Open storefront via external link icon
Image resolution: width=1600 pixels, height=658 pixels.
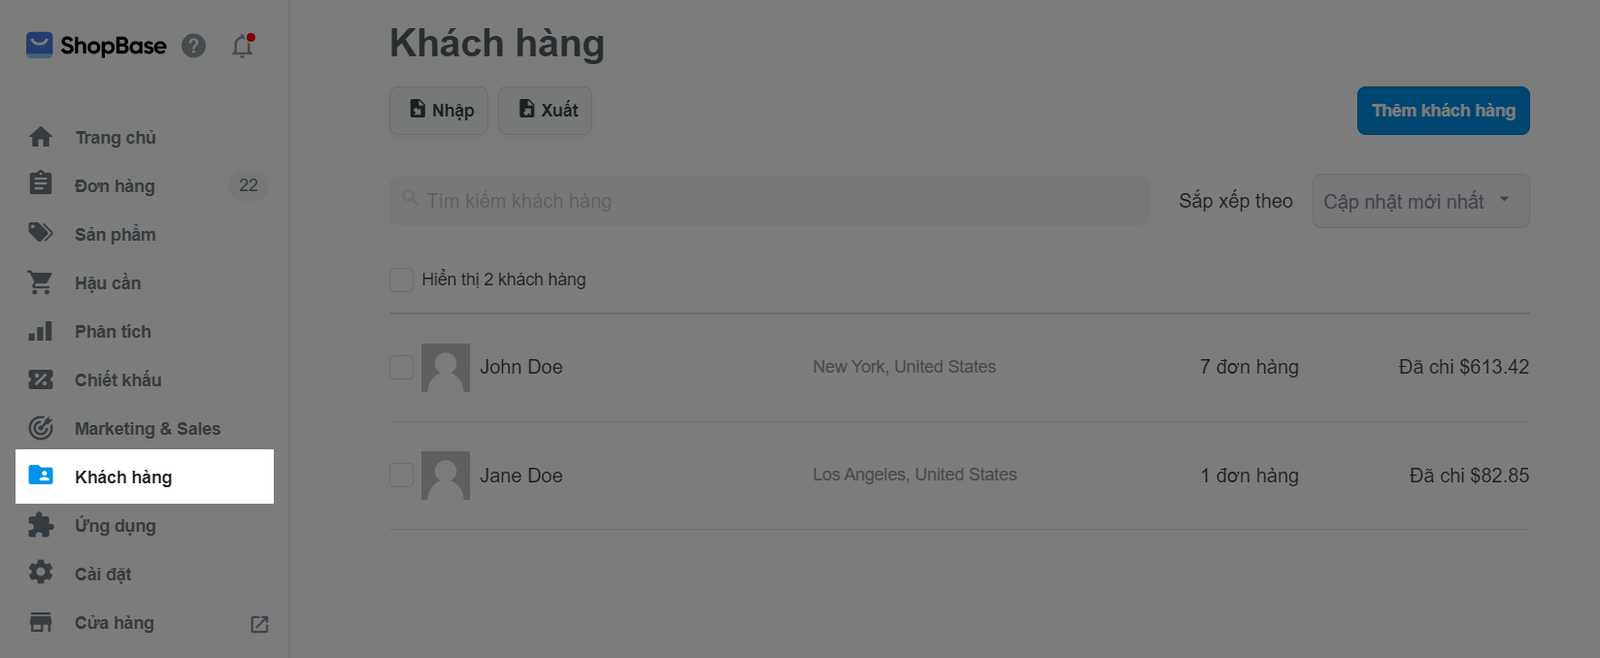click(x=259, y=624)
